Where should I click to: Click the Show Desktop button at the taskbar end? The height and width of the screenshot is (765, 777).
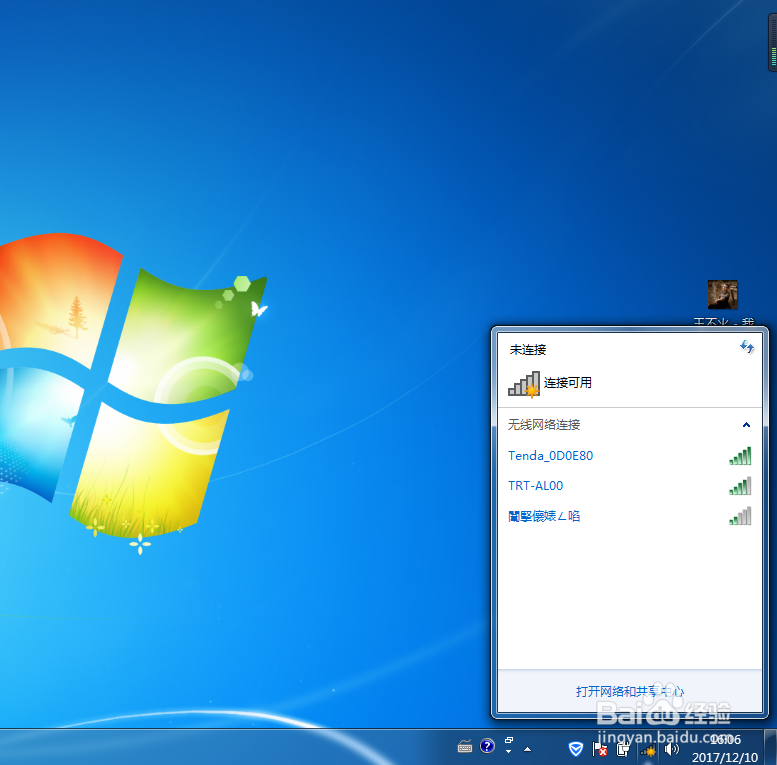tap(771, 747)
